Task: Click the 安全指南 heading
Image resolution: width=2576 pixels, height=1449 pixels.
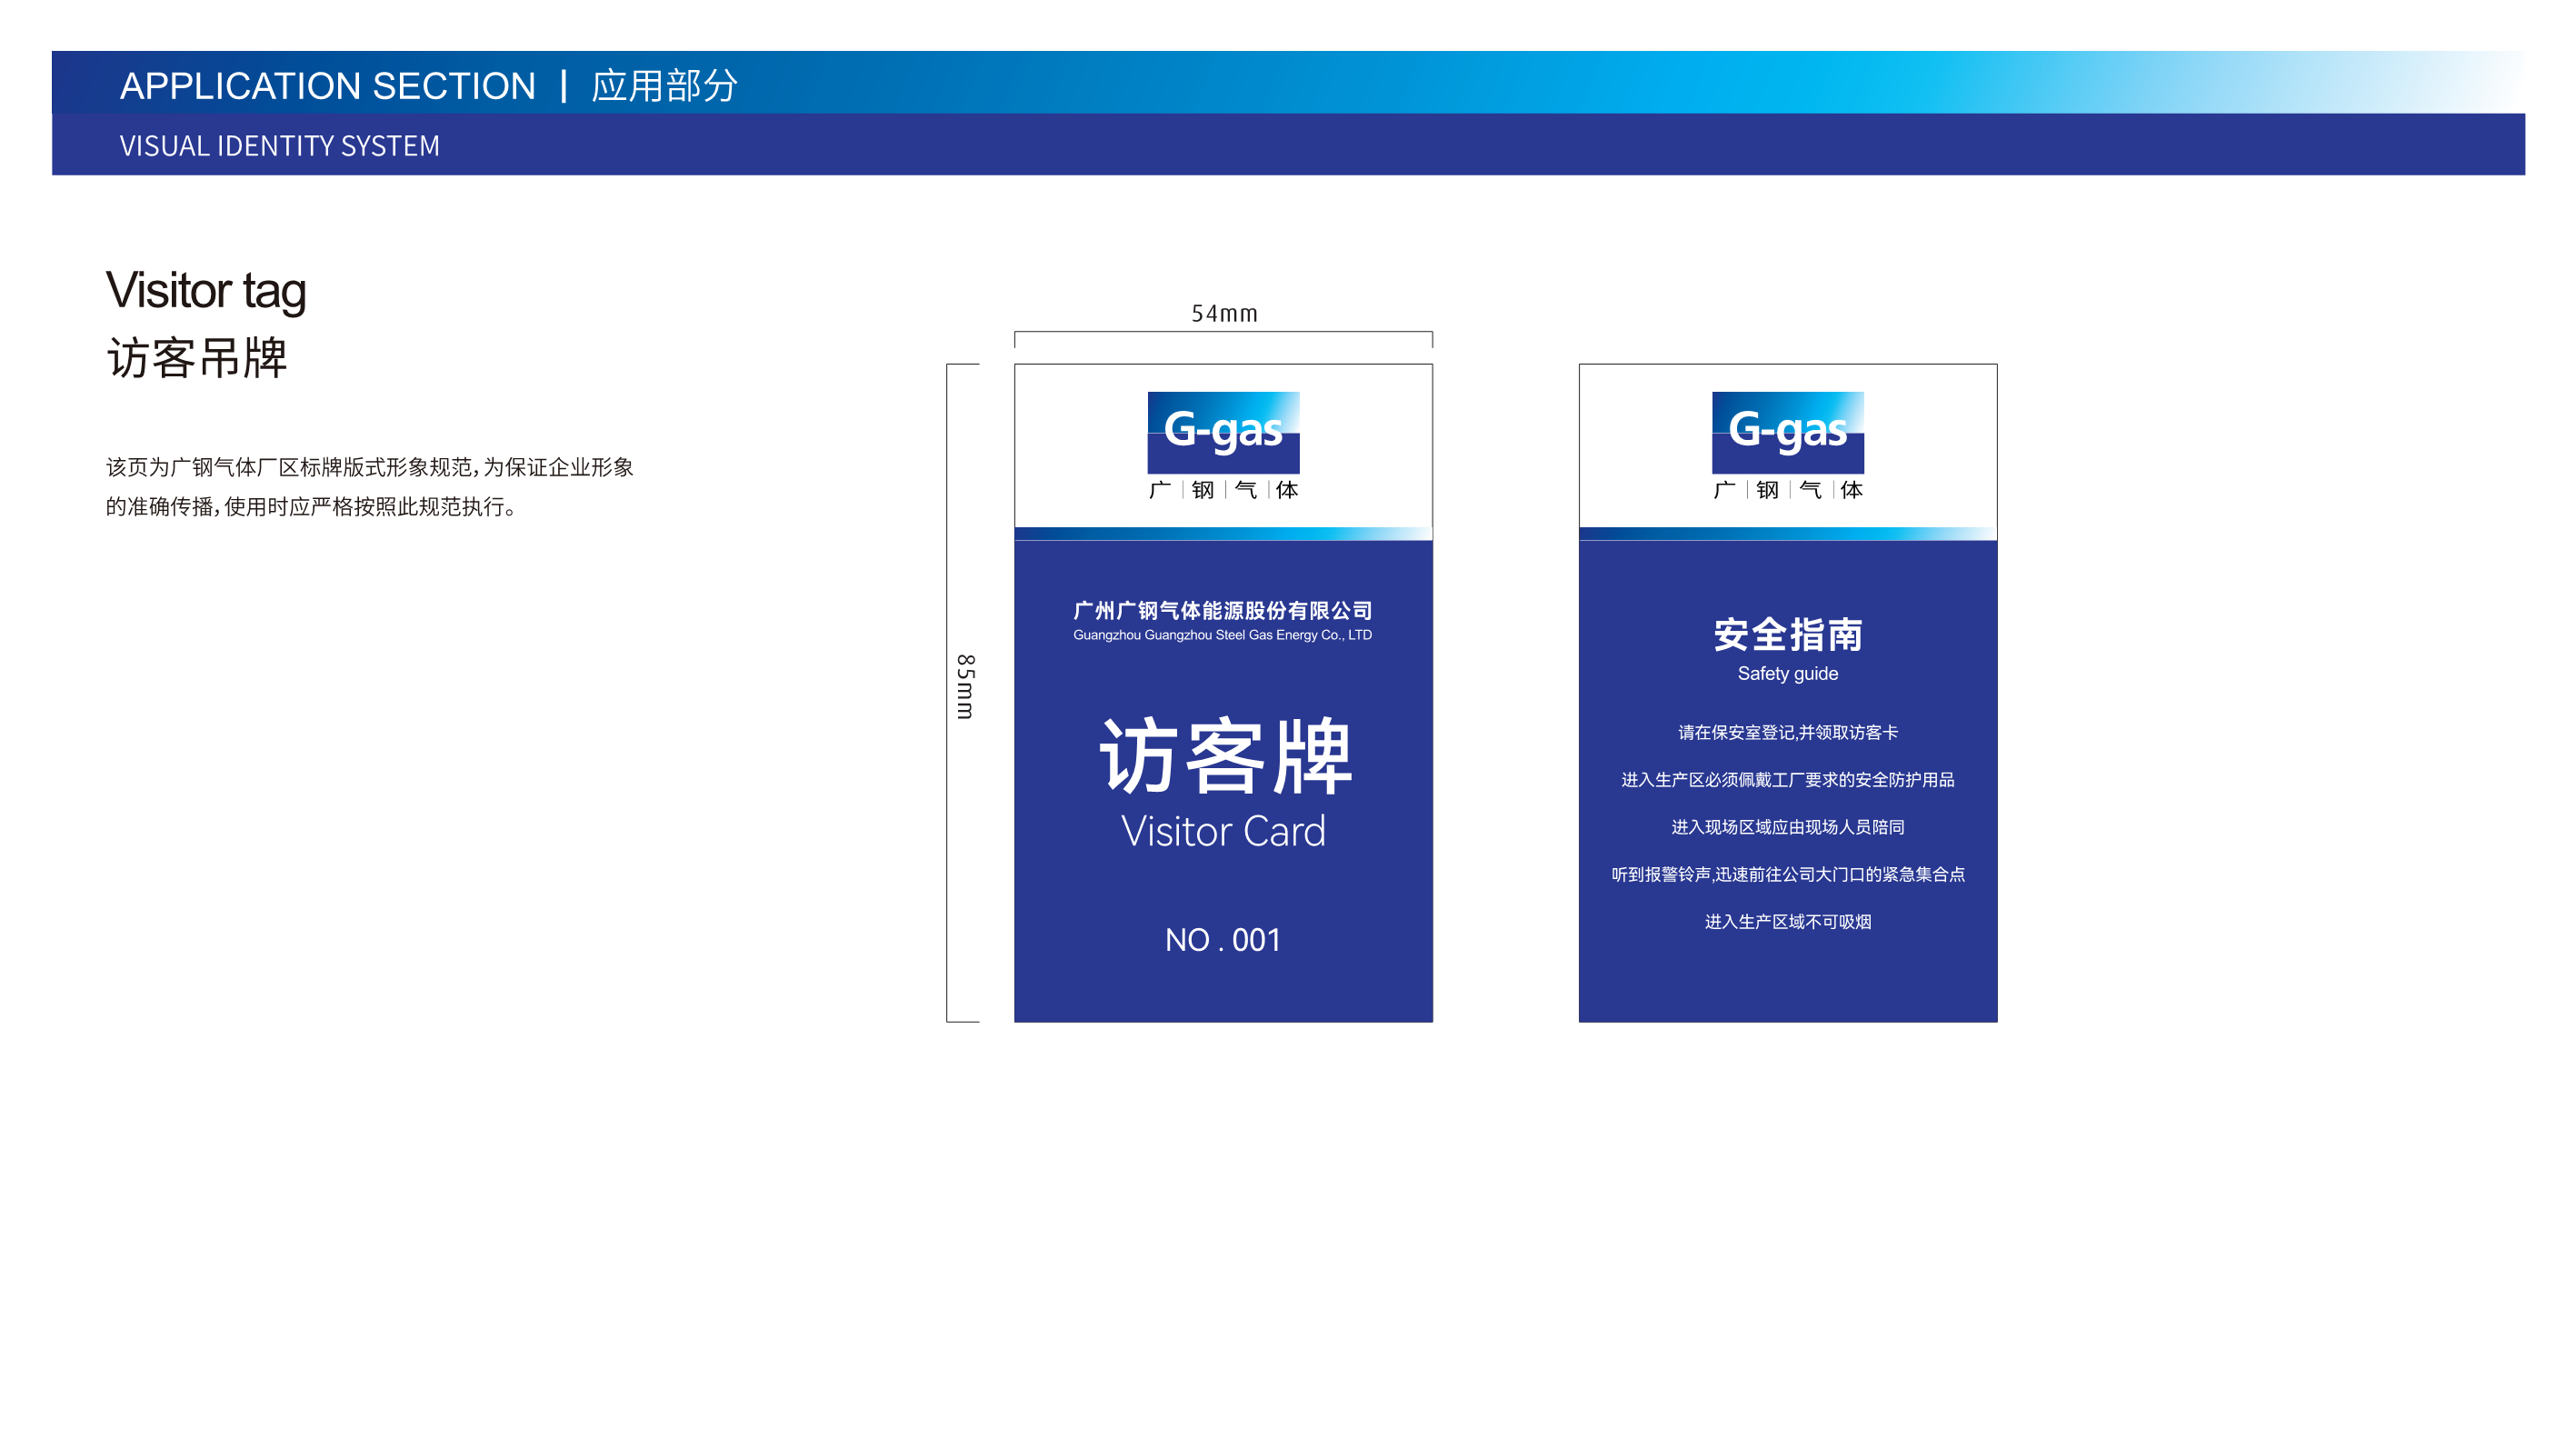Action: pos(1787,635)
